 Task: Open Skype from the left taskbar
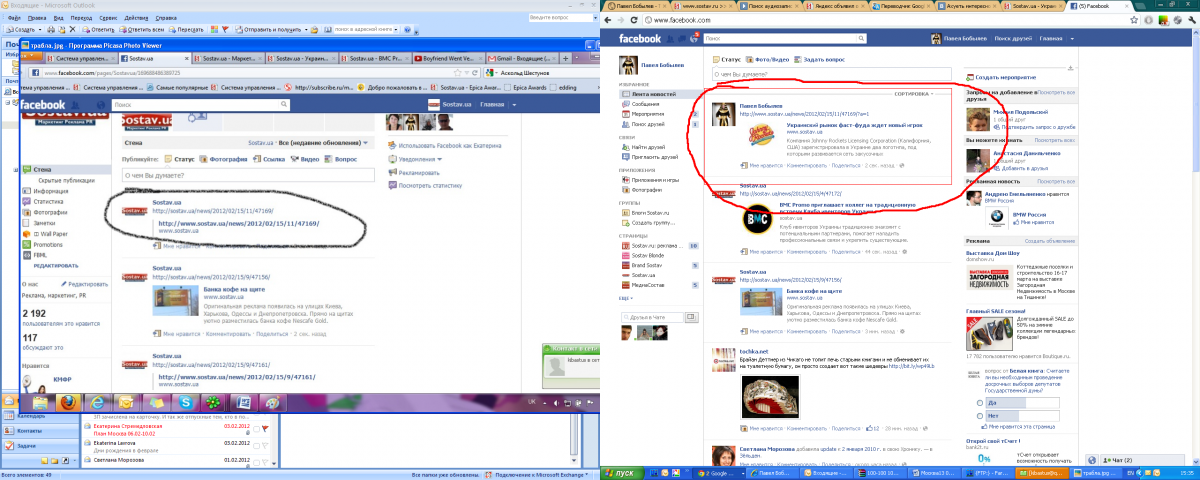185,402
